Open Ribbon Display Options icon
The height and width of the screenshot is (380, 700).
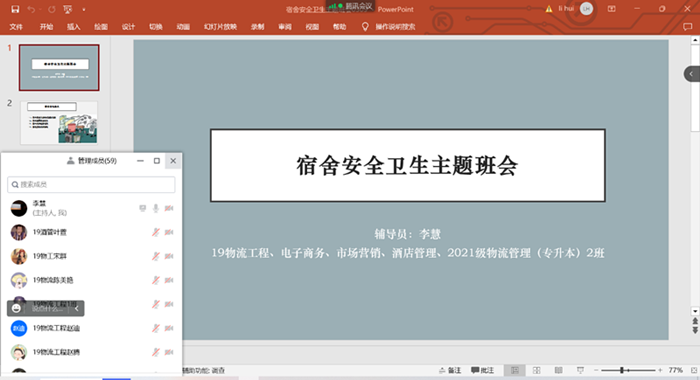click(612, 9)
